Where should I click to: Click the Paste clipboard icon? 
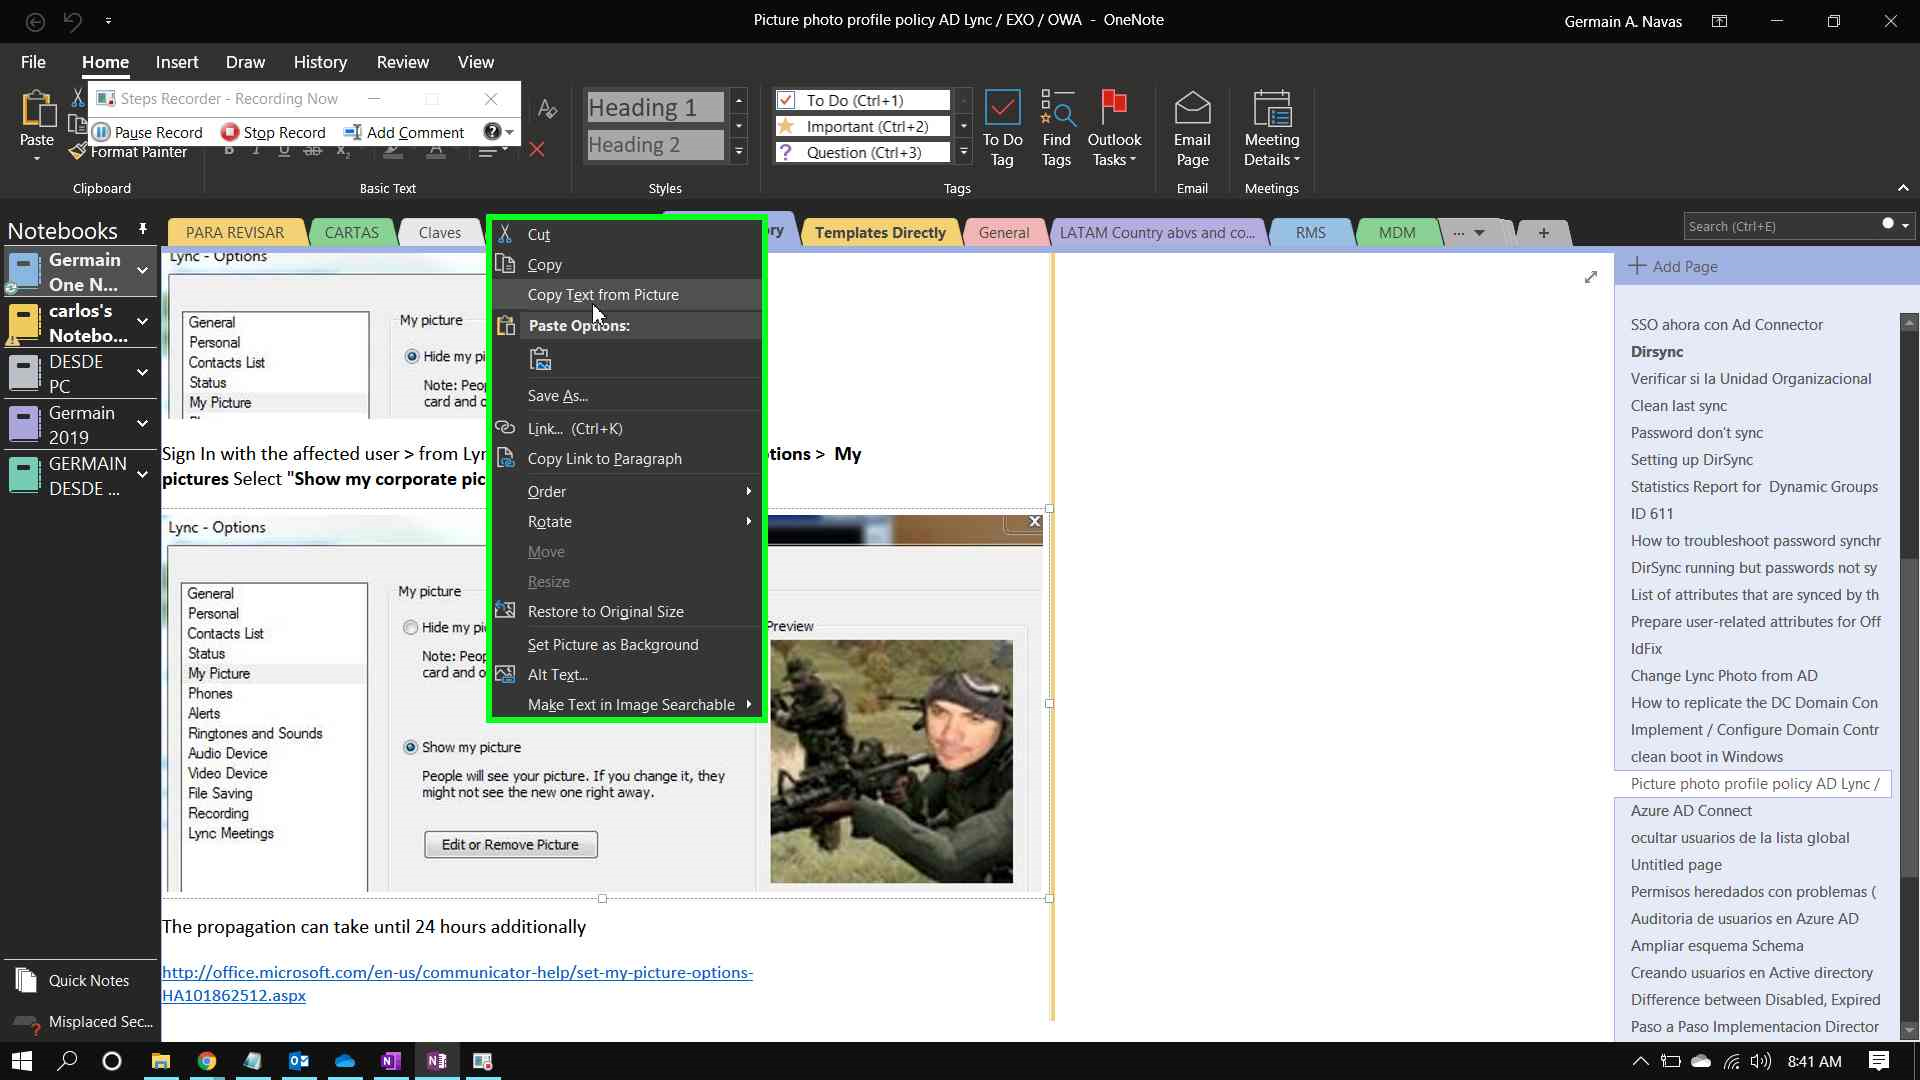[37, 109]
